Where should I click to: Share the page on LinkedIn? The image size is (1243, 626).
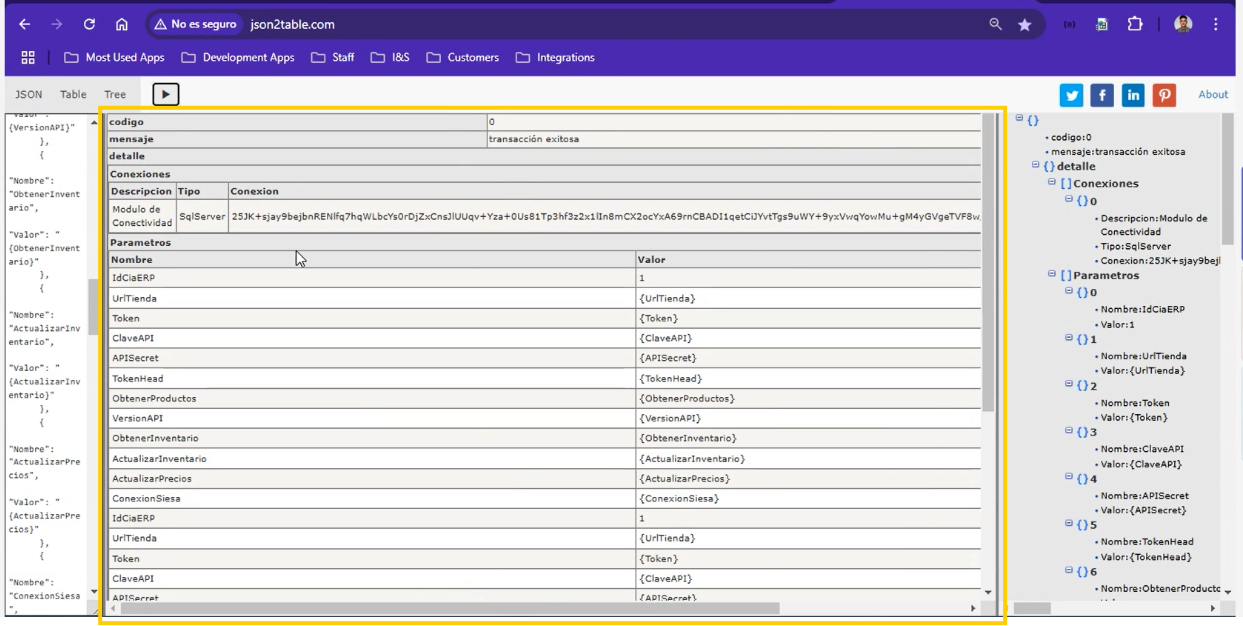[1133, 95]
